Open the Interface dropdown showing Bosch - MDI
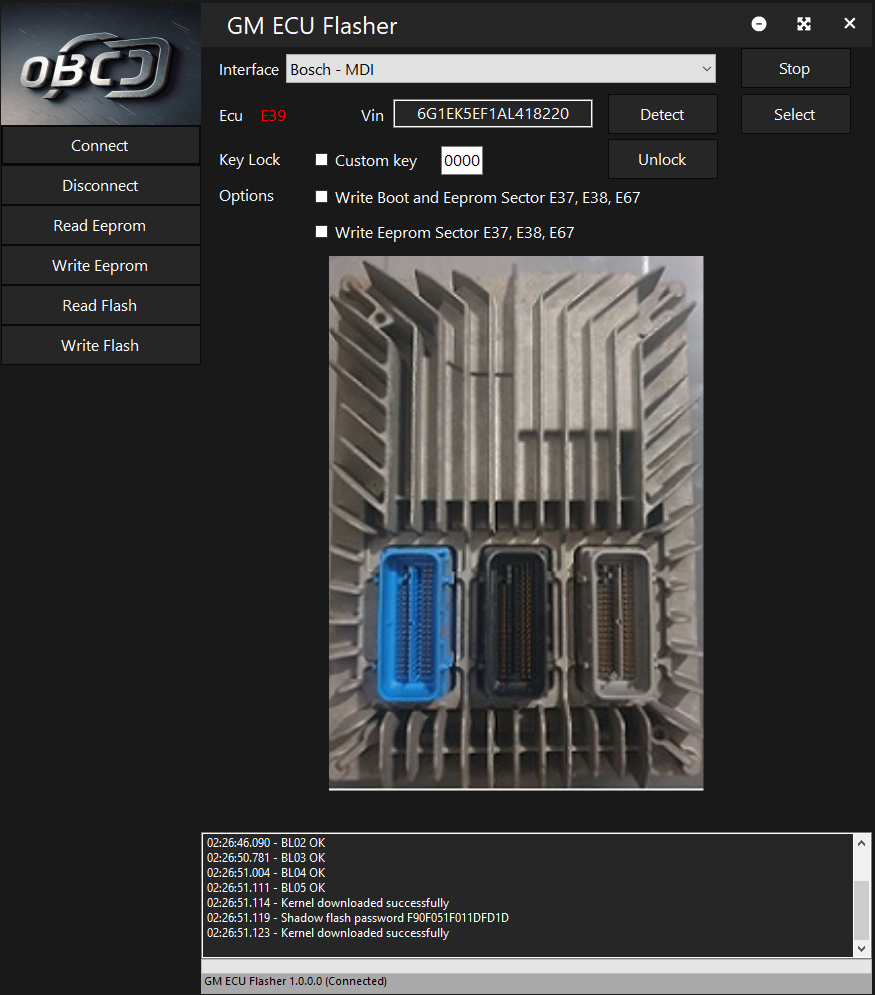The width and height of the screenshot is (875, 995). pos(501,69)
